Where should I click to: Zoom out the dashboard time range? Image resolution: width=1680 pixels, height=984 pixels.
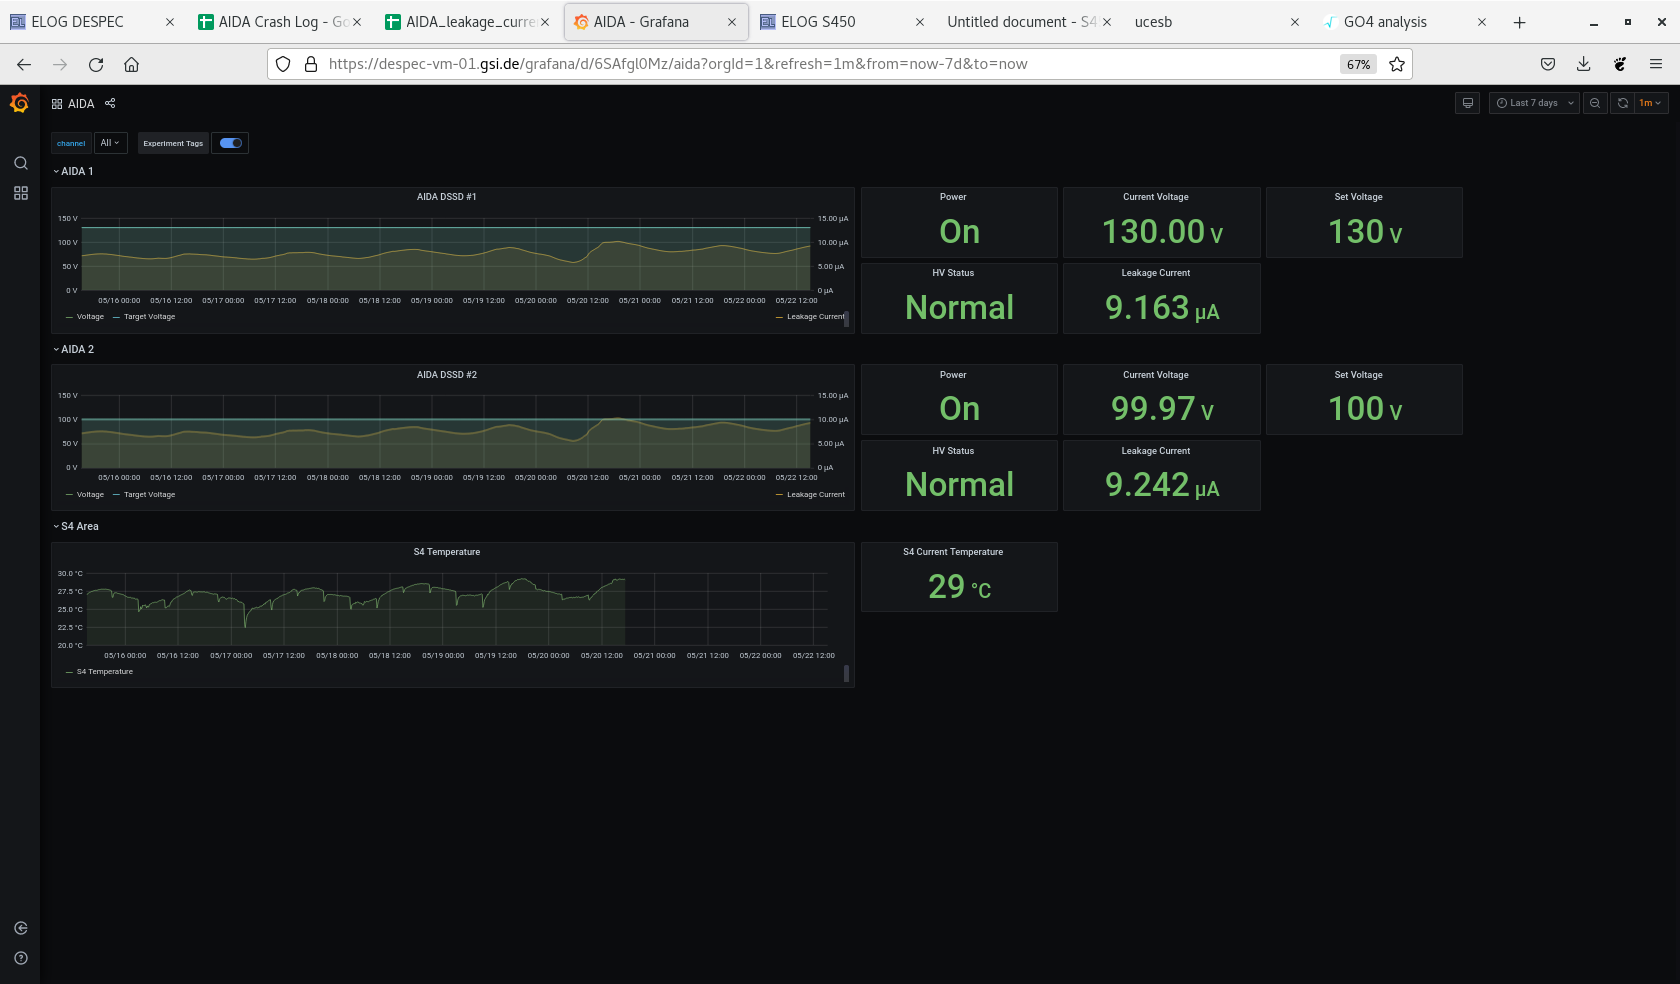(x=1595, y=103)
